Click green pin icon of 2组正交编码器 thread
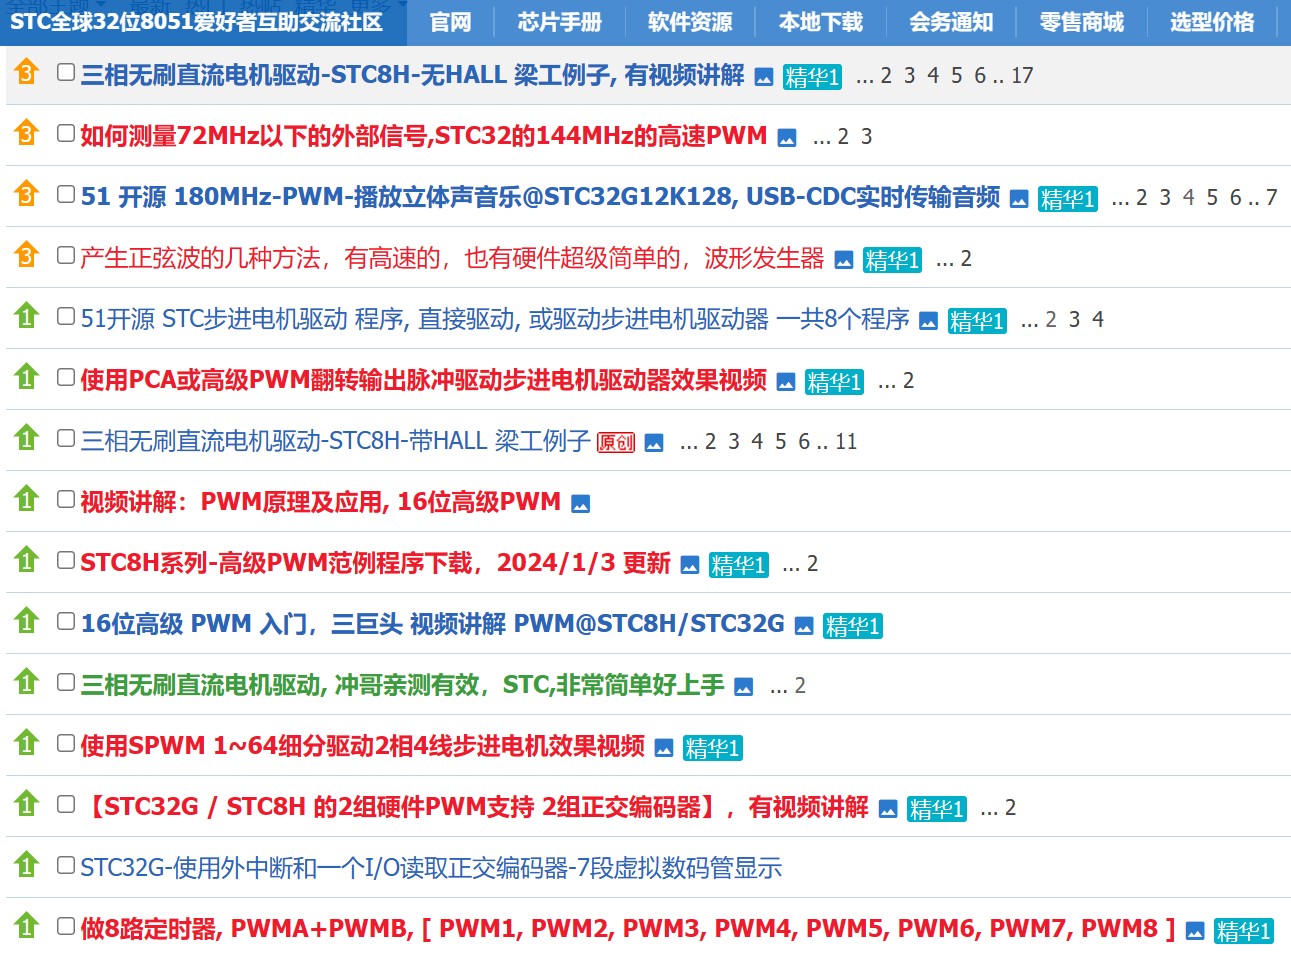This screenshot has width=1291, height=953. click(27, 804)
